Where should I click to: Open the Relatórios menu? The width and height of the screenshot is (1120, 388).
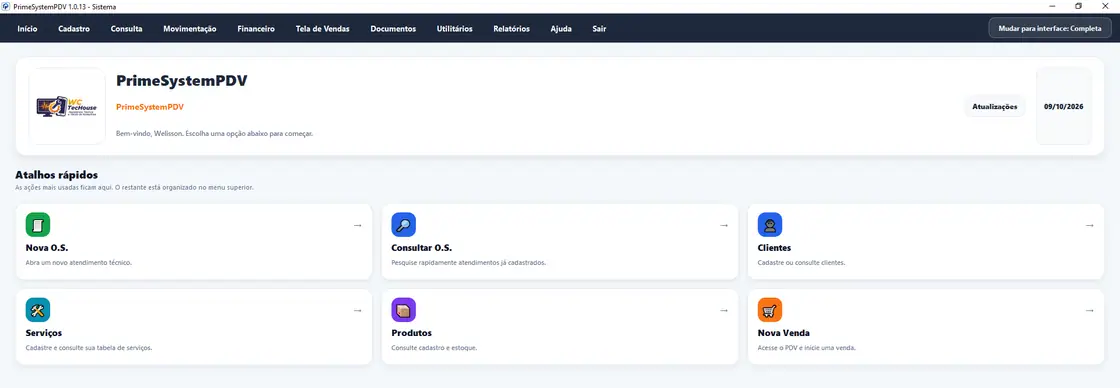pos(511,29)
